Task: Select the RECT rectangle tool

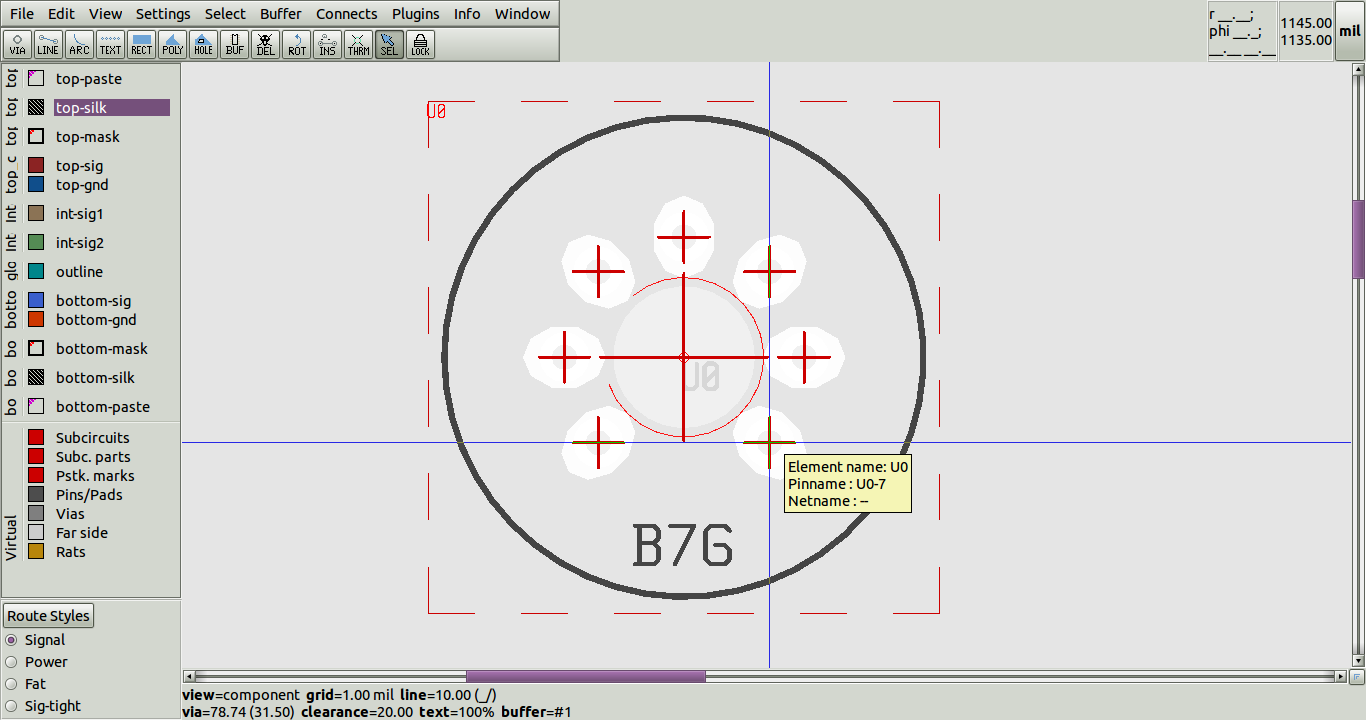Action: (x=141, y=45)
